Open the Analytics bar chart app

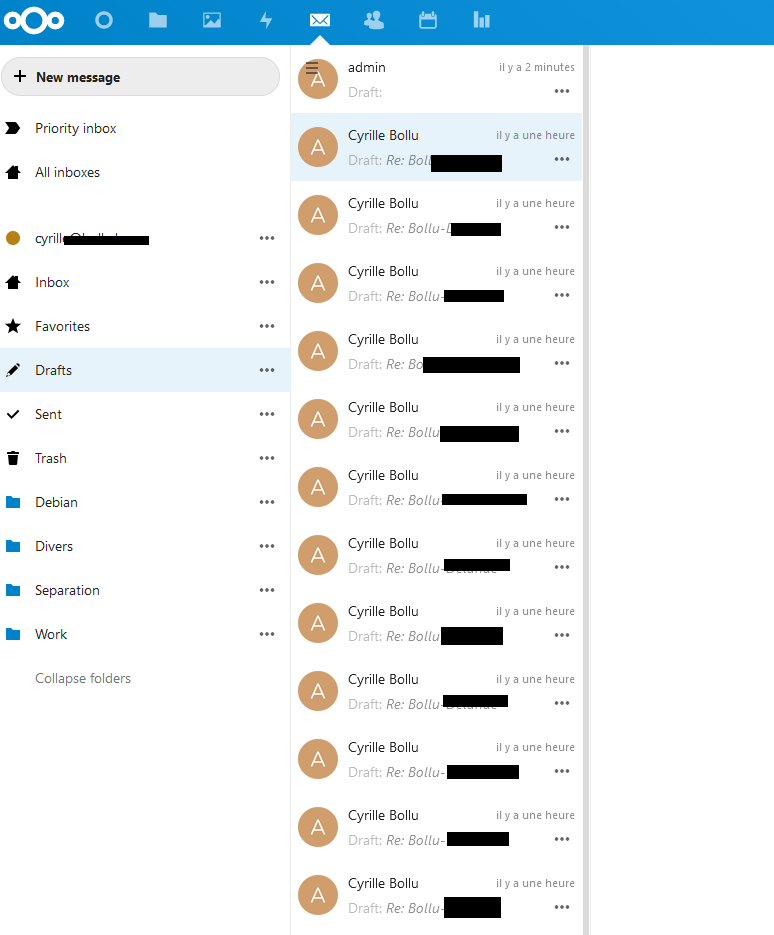481,20
